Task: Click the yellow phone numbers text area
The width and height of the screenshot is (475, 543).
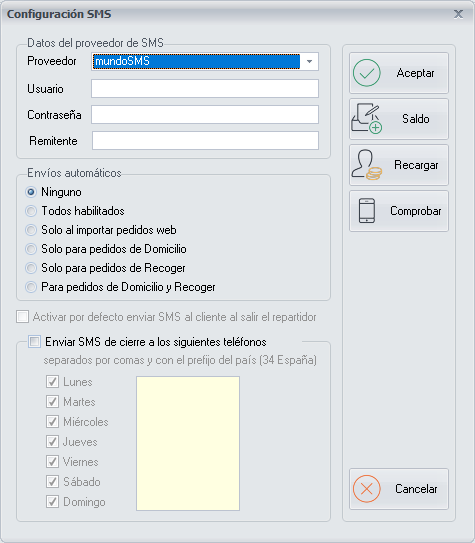Action: (x=188, y=443)
